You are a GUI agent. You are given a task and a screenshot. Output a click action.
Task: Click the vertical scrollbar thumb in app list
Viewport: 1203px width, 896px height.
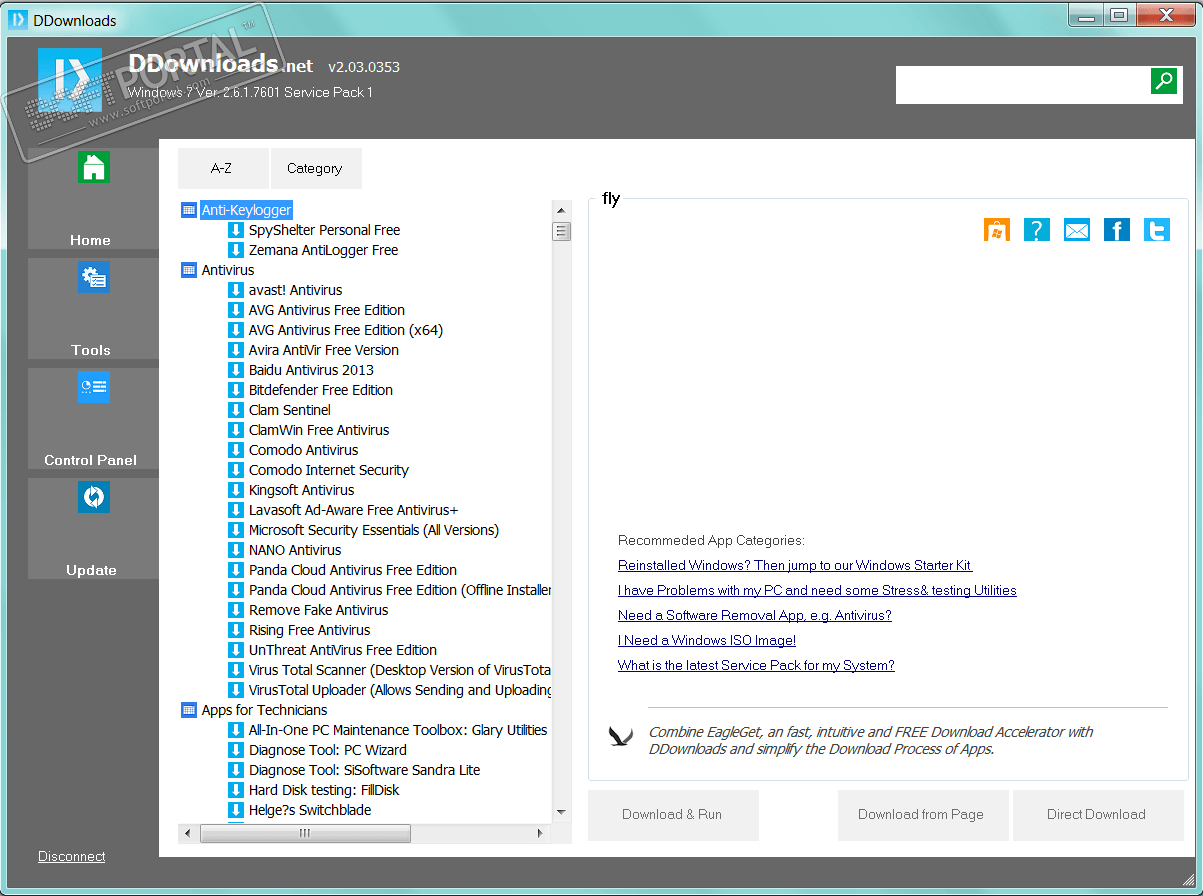(x=561, y=231)
